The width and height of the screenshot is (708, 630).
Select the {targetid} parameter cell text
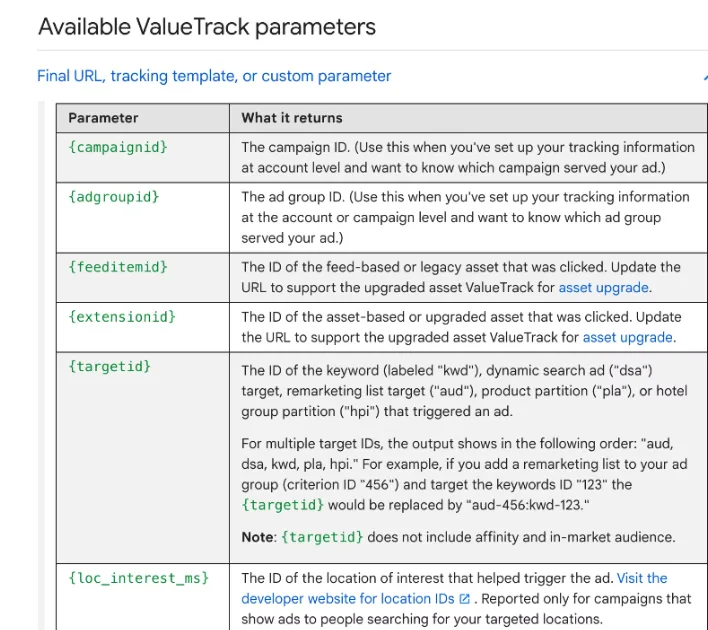(110, 366)
